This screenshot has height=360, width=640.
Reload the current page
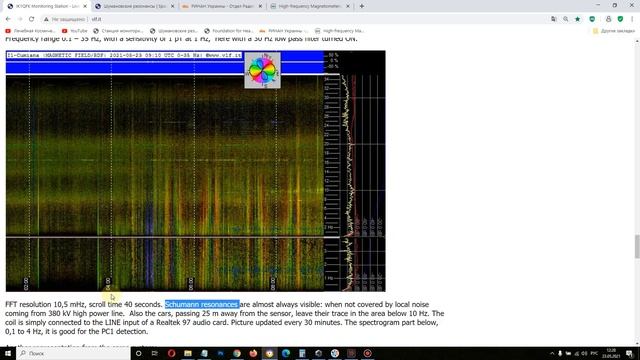point(31,19)
